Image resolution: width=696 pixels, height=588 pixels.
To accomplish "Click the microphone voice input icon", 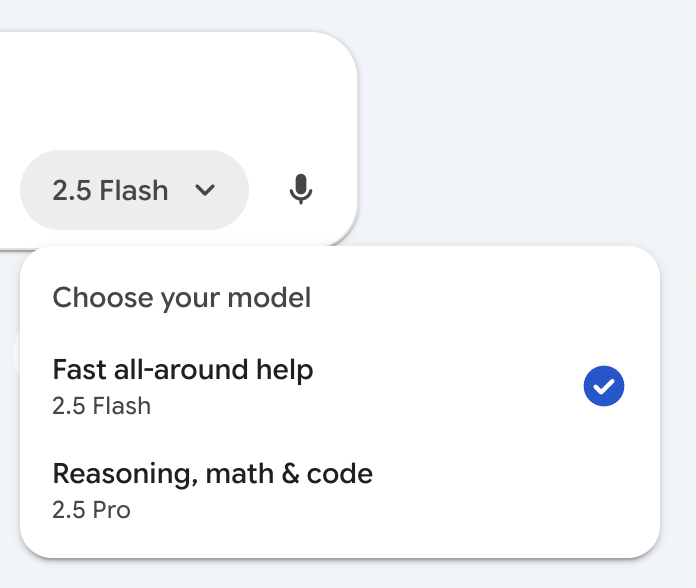I will pyautogui.click(x=300, y=190).
